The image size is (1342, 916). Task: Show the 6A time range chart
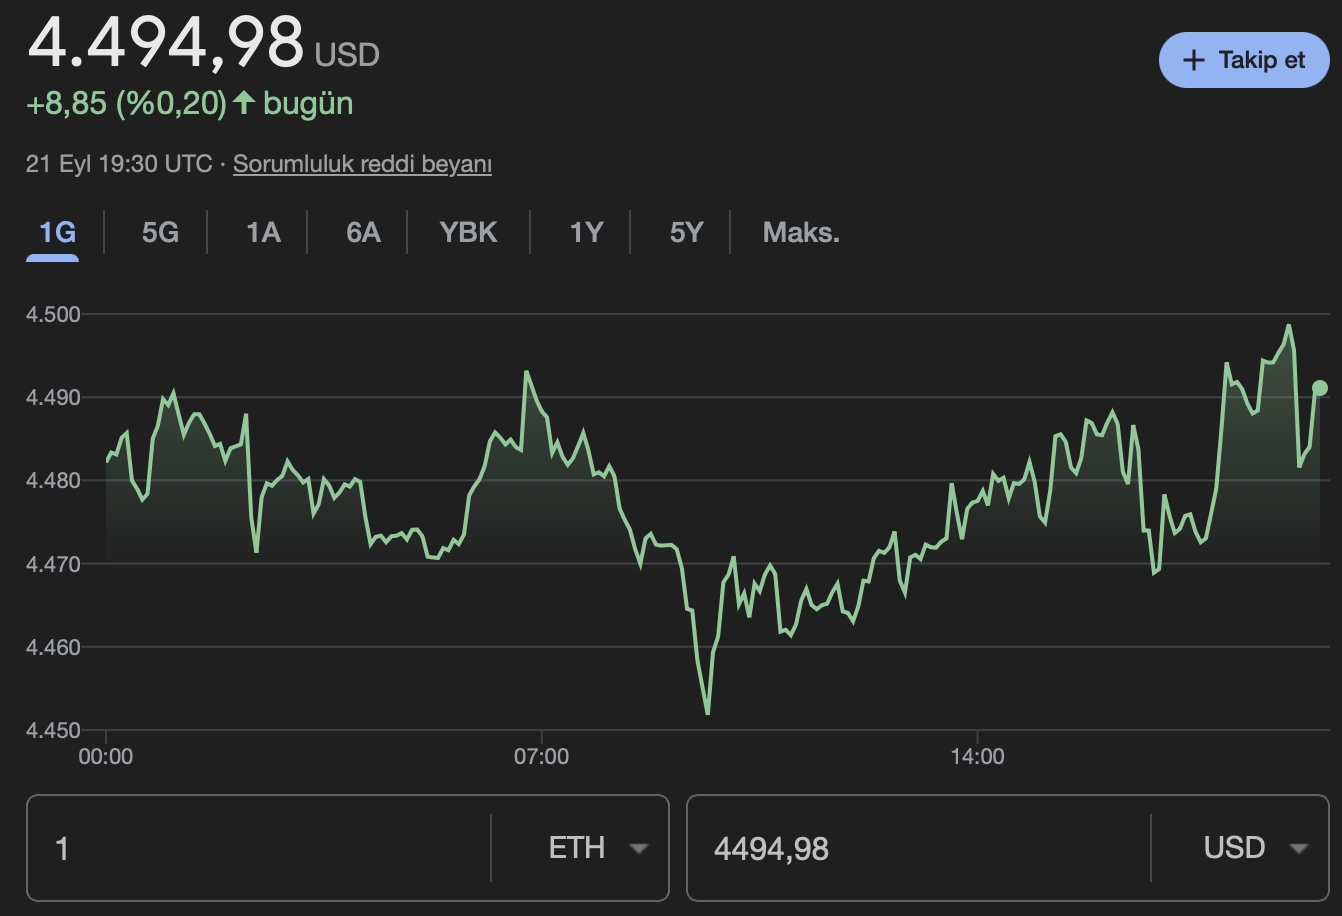tap(363, 232)
